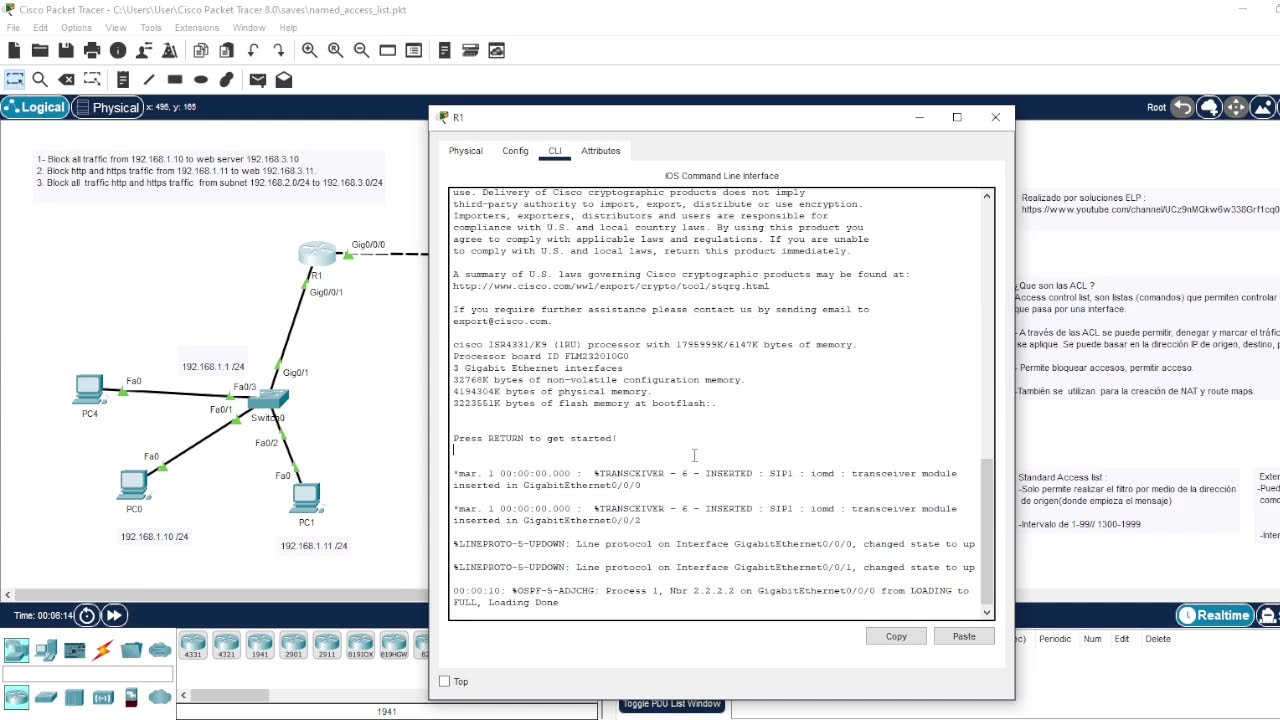Open the File menu
This screenshot has height=720, width=1280.
tap(13, 28)
